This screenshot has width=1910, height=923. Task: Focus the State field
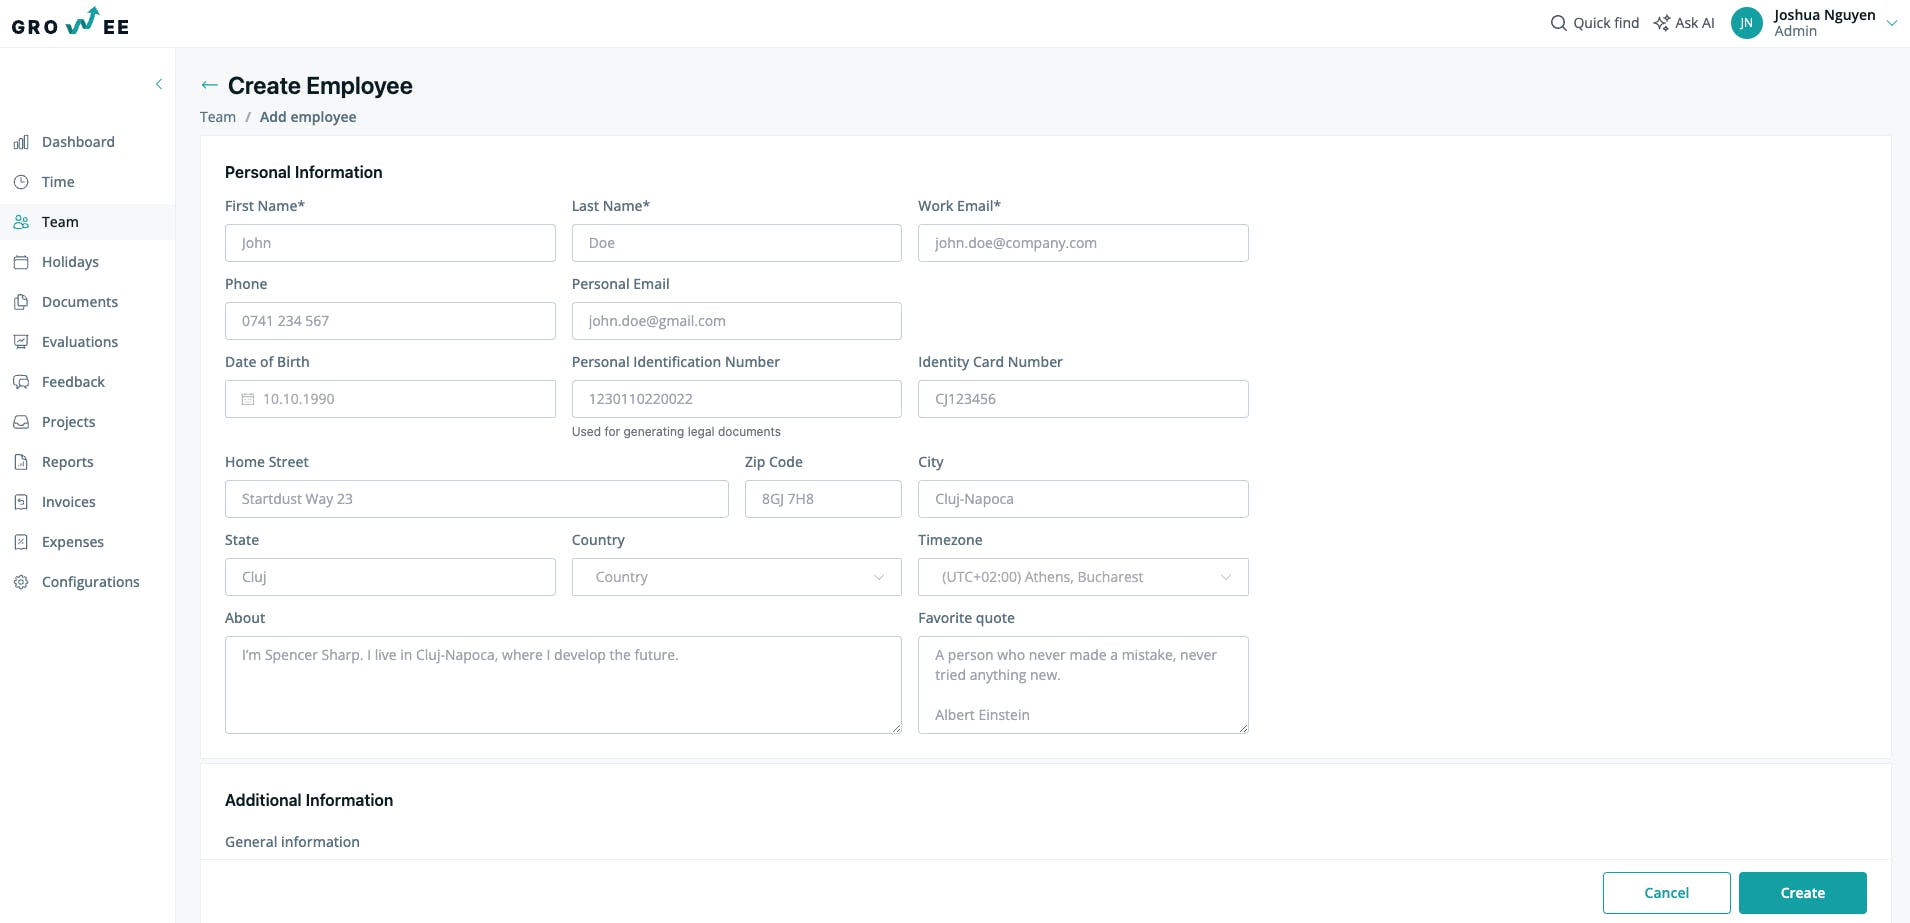point(390,577)
